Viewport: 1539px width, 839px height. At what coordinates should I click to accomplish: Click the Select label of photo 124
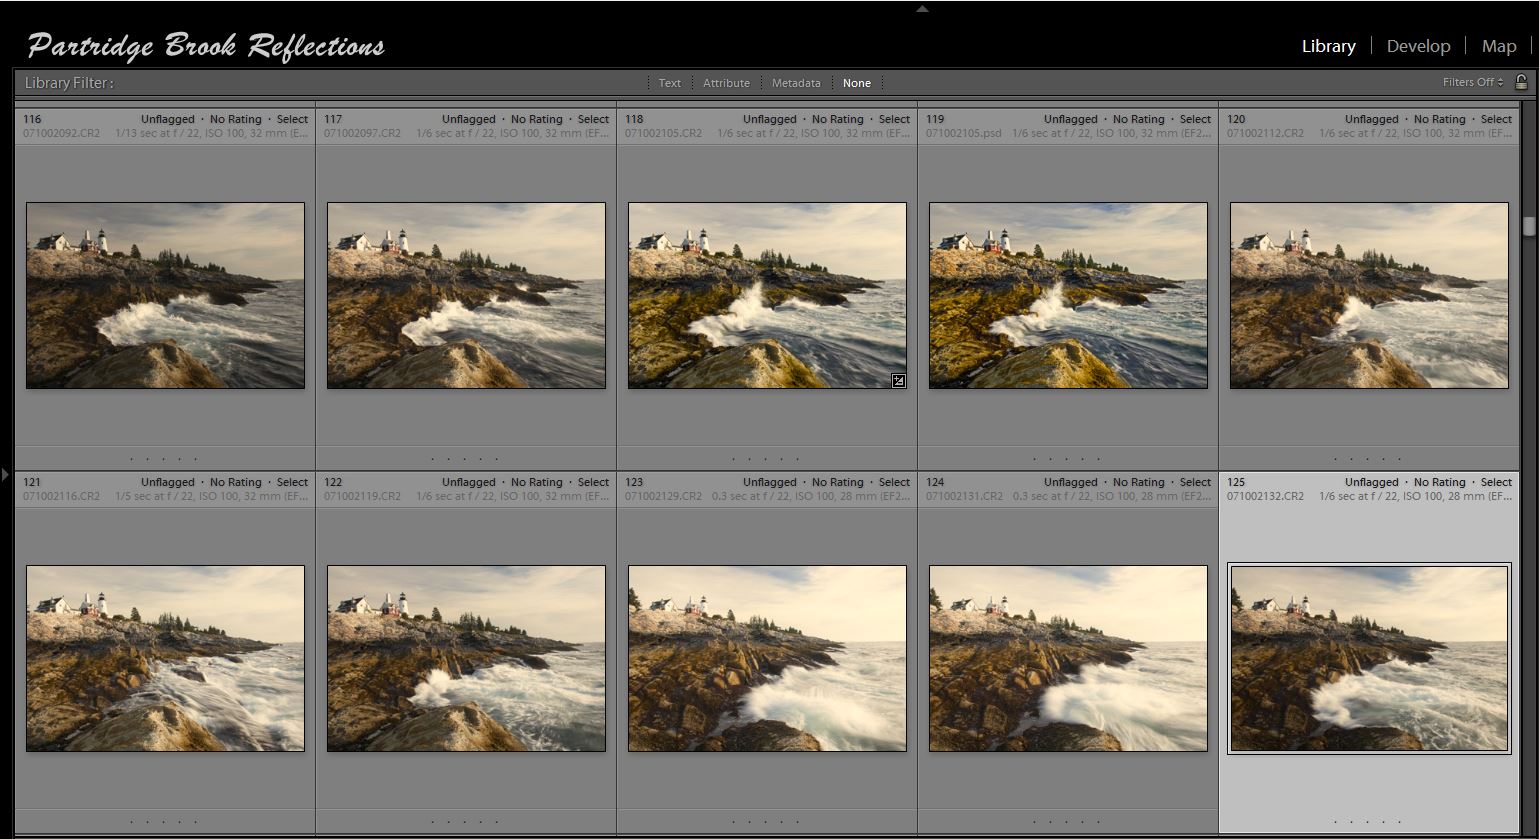(1196, 482)
